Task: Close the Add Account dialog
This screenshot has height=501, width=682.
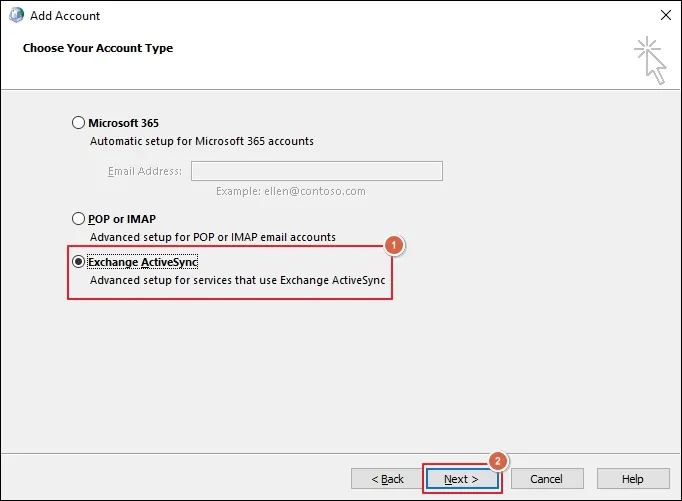Action: click(x=665, y=15)
